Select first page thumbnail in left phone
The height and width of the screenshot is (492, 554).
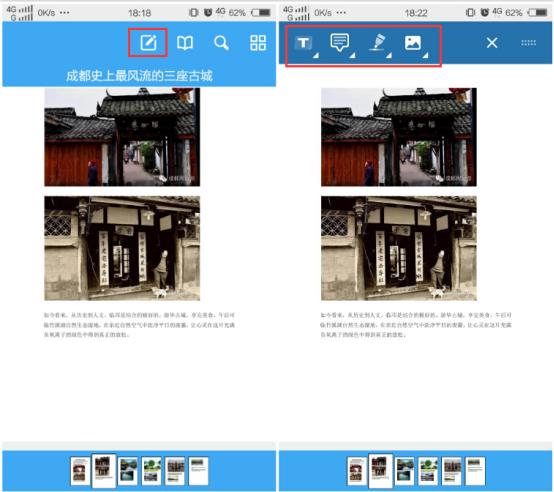80,471
